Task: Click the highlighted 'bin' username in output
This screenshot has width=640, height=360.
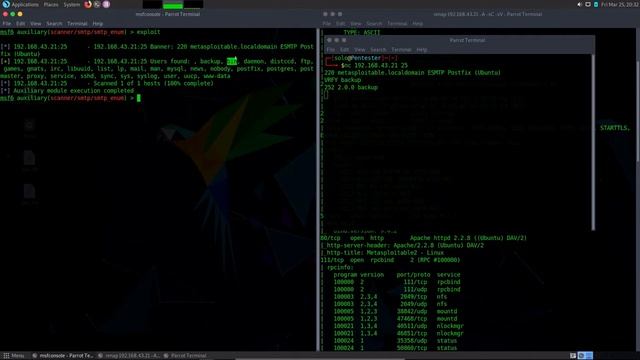Action: click(232, 61)
